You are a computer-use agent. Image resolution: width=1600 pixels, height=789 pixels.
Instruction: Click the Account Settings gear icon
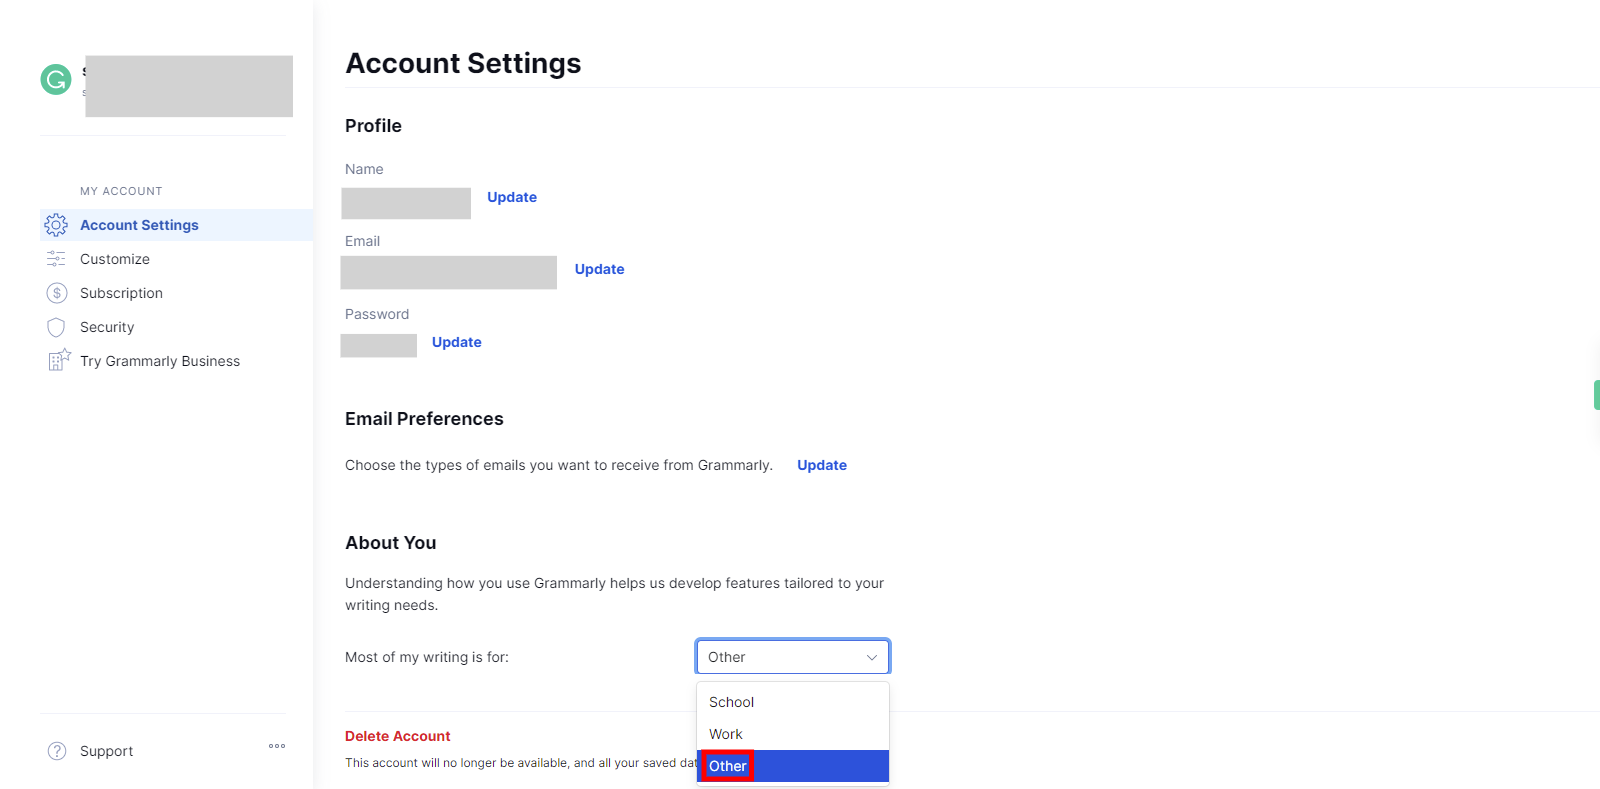(x=56, y=225)
